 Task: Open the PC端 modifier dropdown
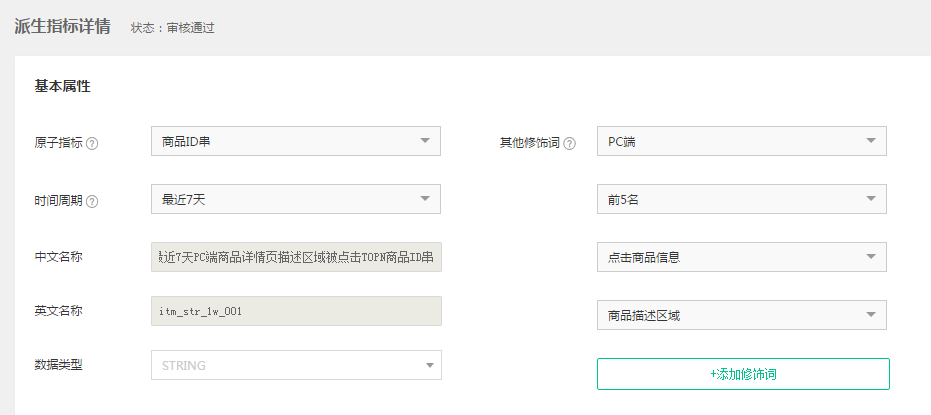click(741, 141)
